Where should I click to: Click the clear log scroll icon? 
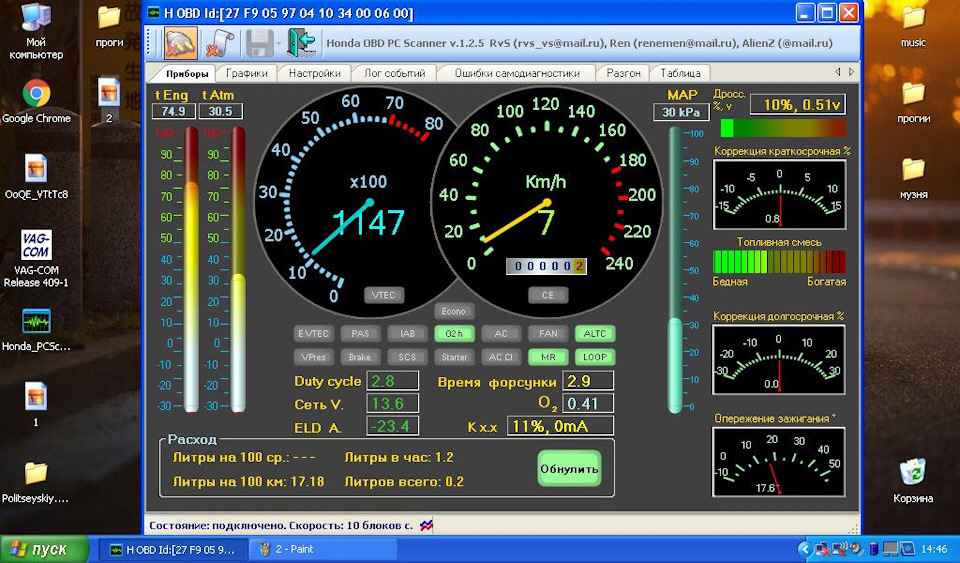219,43
